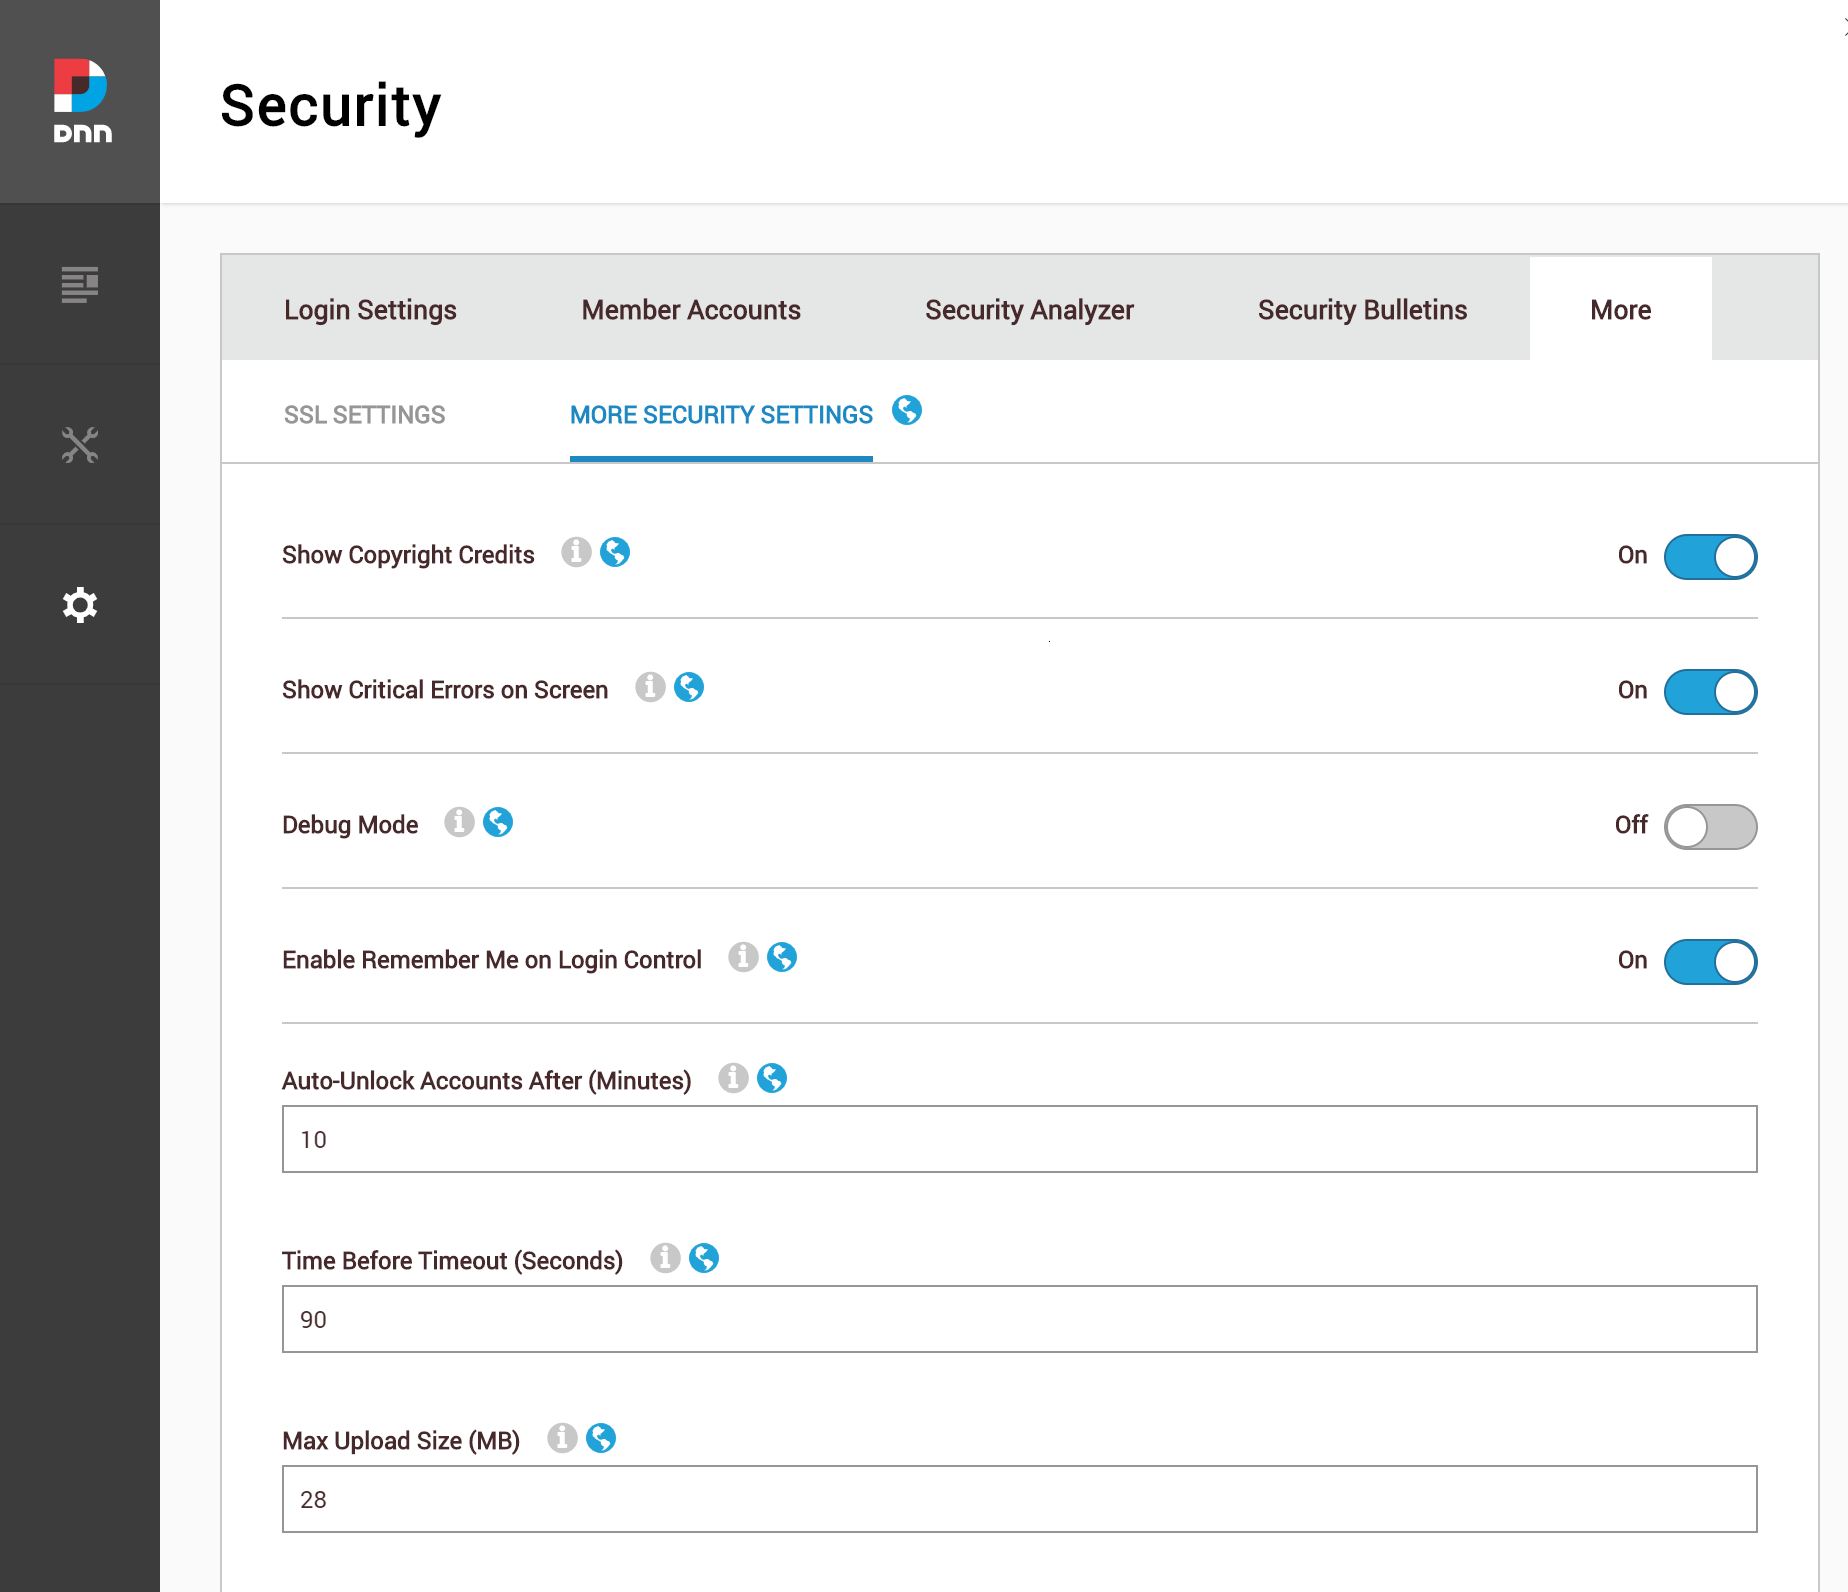Turn off Show Copyright Credits
This screenshot has width=1848, height=1592.
(x=1709, y=557)
